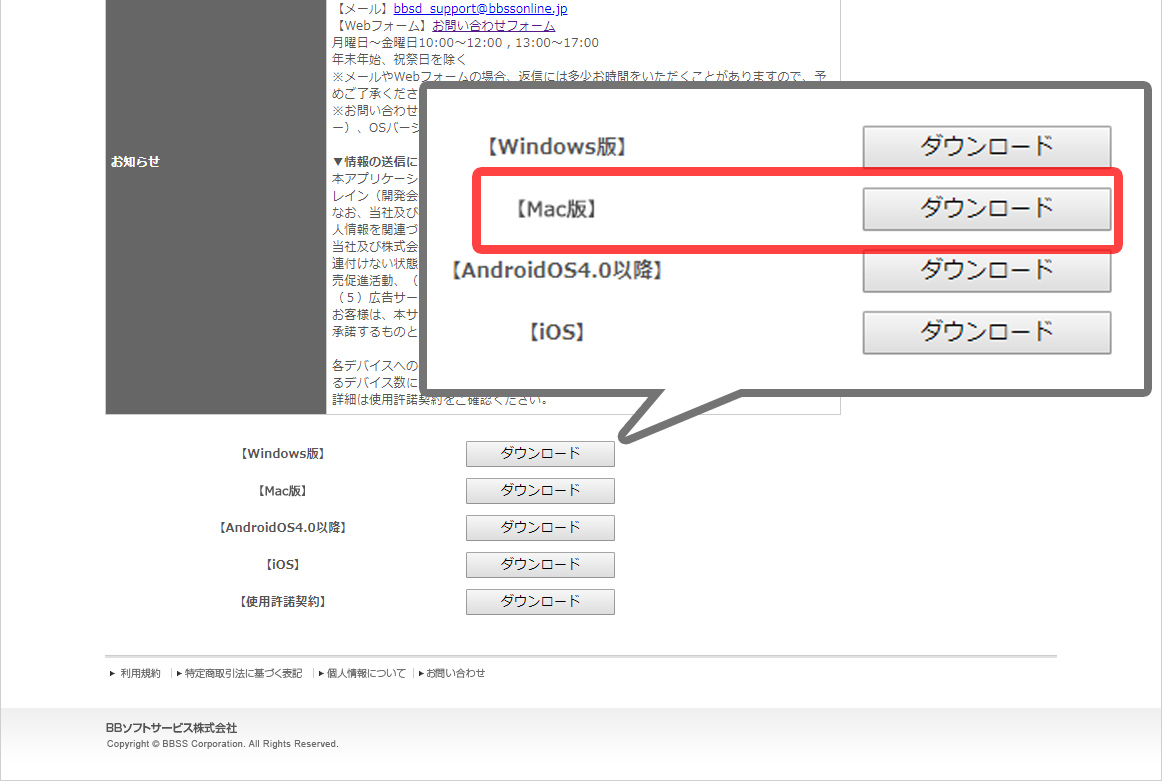Click the 【Windows版】 label below the table

(281, 454)
